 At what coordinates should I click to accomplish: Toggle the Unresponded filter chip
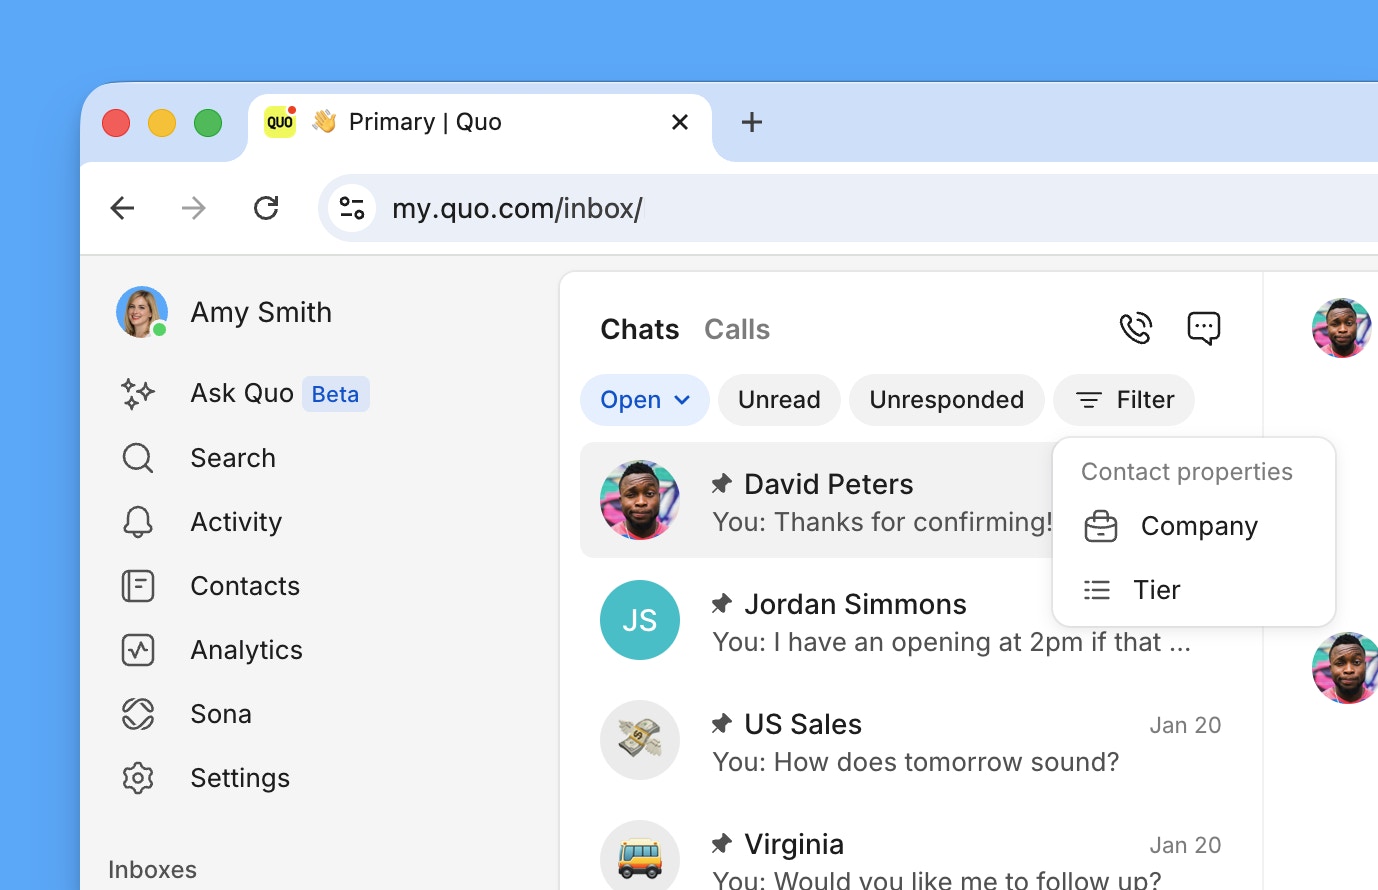(x=946, y=400)
